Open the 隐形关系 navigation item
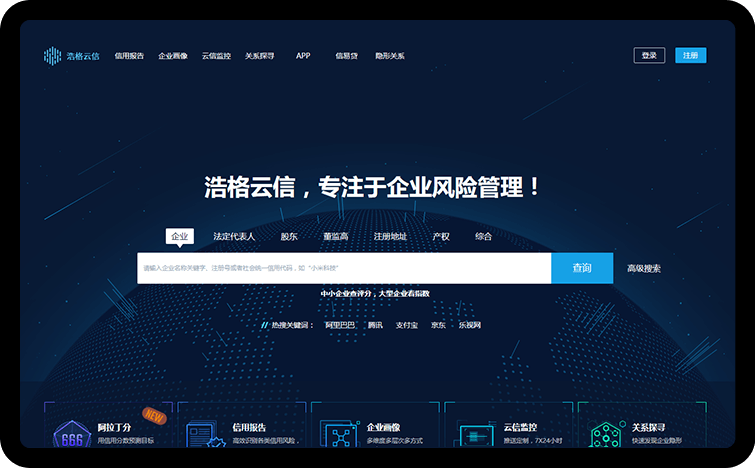755x468 pixels. (390, 56)
